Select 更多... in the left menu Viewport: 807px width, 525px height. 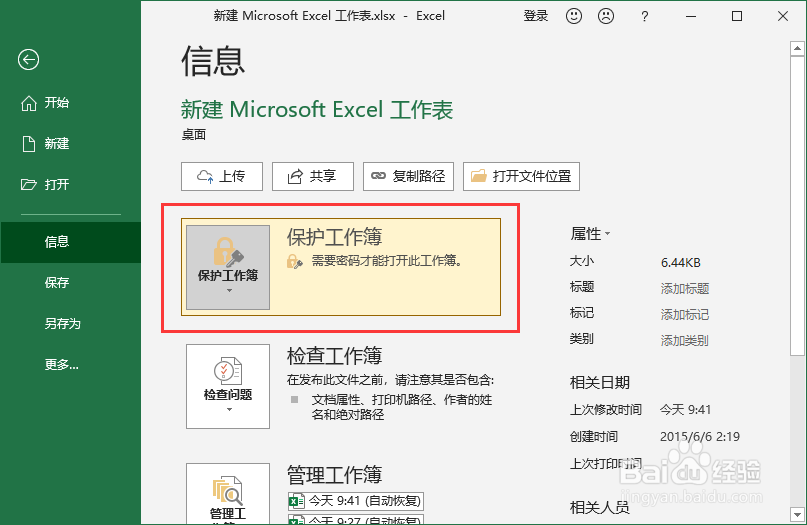tap(71, 365)
